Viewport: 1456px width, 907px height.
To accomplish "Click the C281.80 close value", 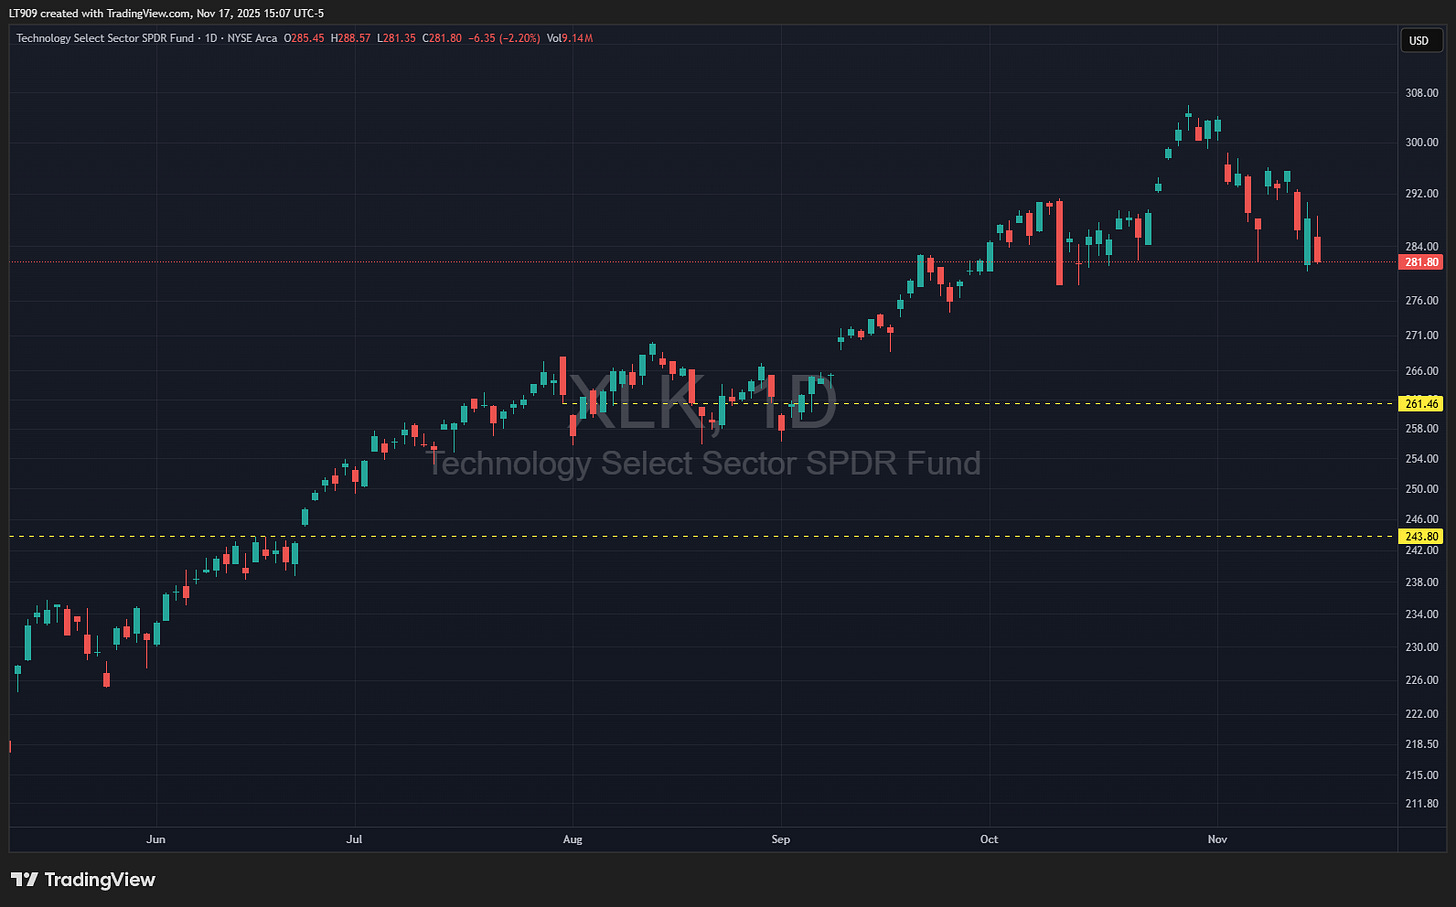I will coord(442,38).
